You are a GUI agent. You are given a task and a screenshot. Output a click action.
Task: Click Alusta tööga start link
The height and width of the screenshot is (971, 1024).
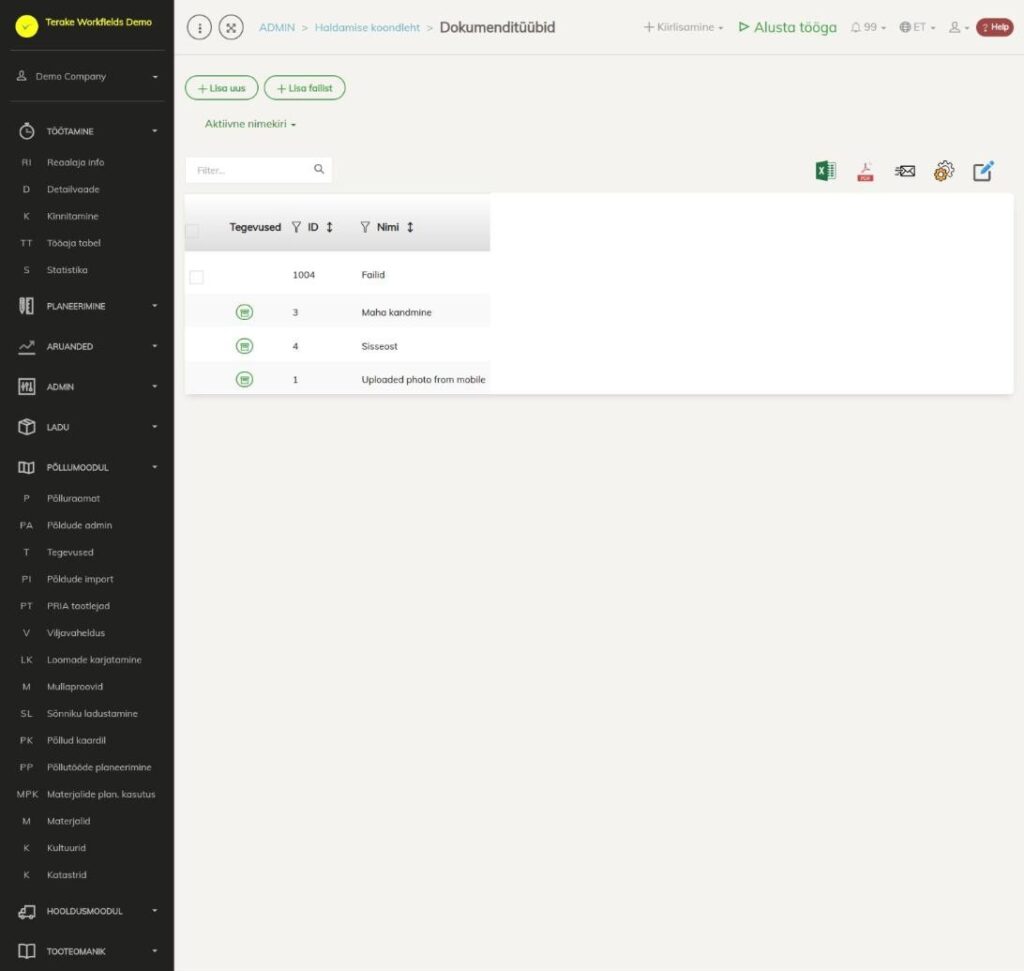tap(788, 27)
